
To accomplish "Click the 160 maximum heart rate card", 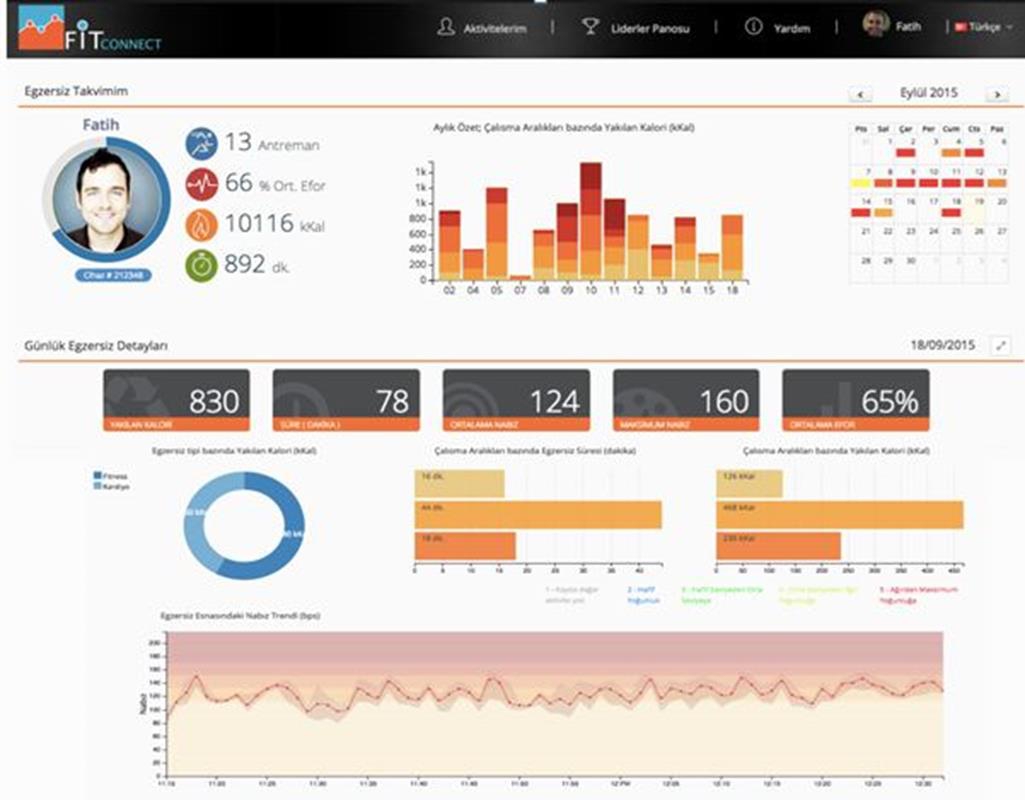I will 686,400.
